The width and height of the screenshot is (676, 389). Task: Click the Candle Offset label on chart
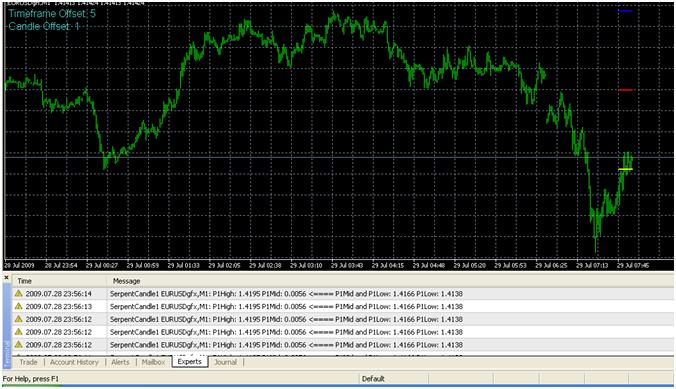pos(44,26)
